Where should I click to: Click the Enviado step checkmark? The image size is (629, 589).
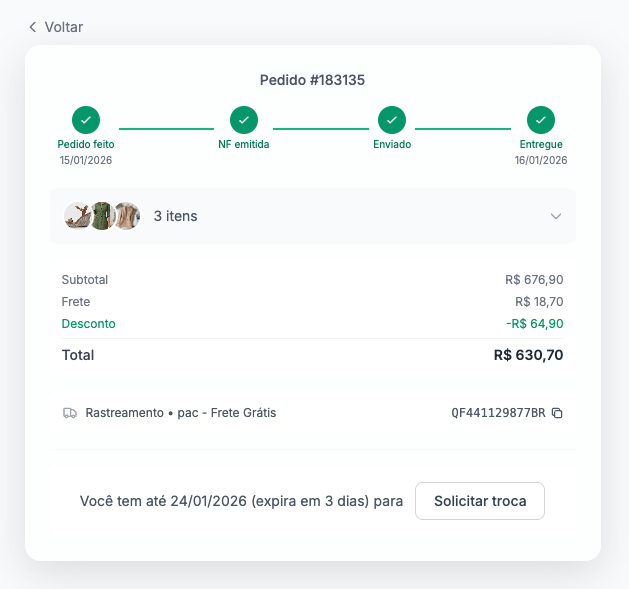tap(392, 120)
